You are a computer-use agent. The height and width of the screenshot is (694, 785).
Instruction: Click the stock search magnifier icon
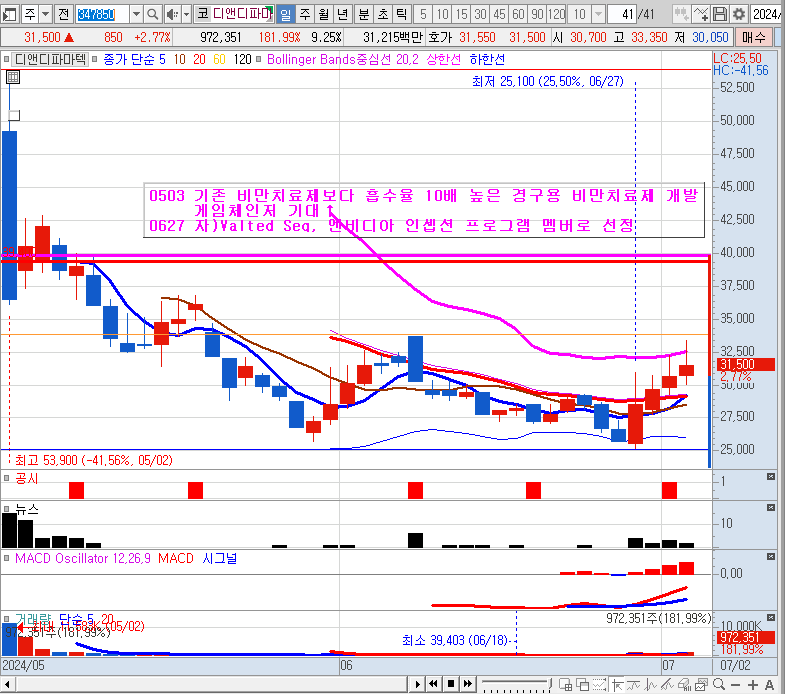tap(153, 14)
